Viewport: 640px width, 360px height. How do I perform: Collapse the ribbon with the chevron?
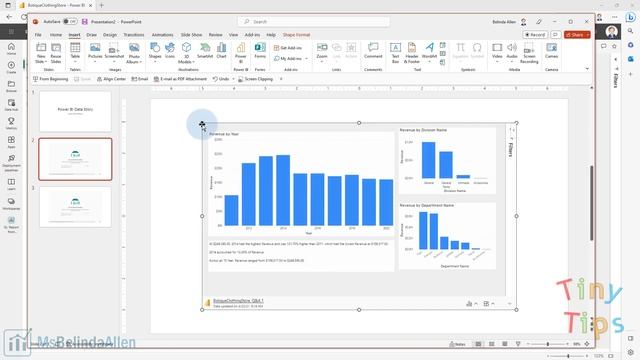587,69
